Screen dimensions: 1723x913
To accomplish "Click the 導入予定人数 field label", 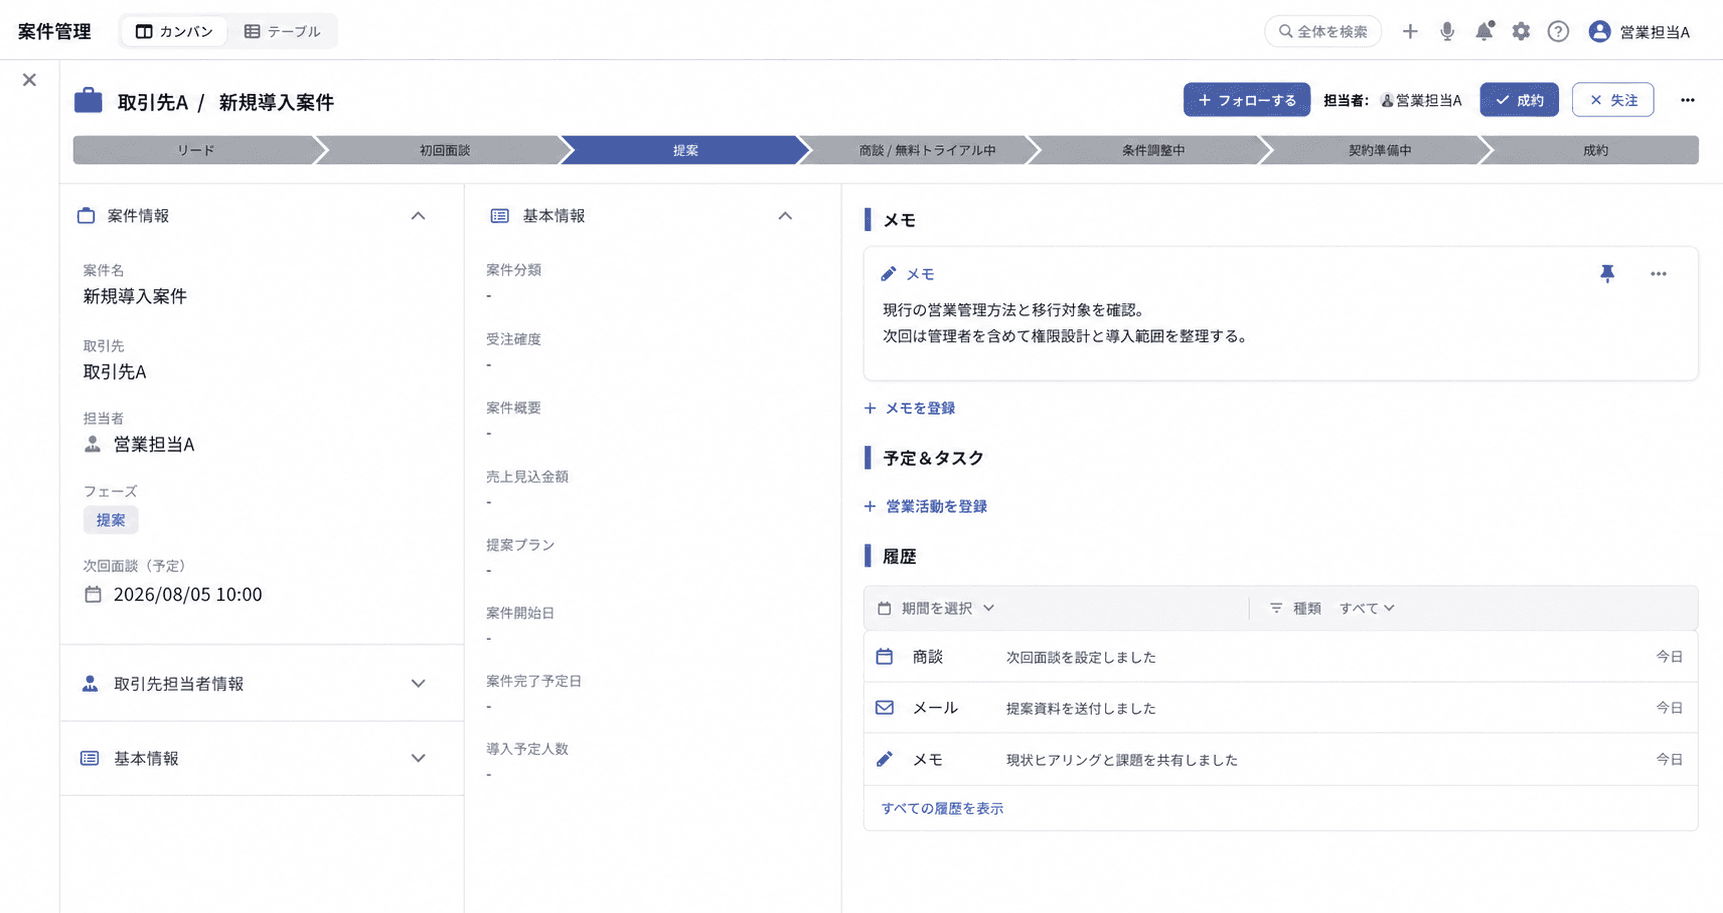I will 527,749.
